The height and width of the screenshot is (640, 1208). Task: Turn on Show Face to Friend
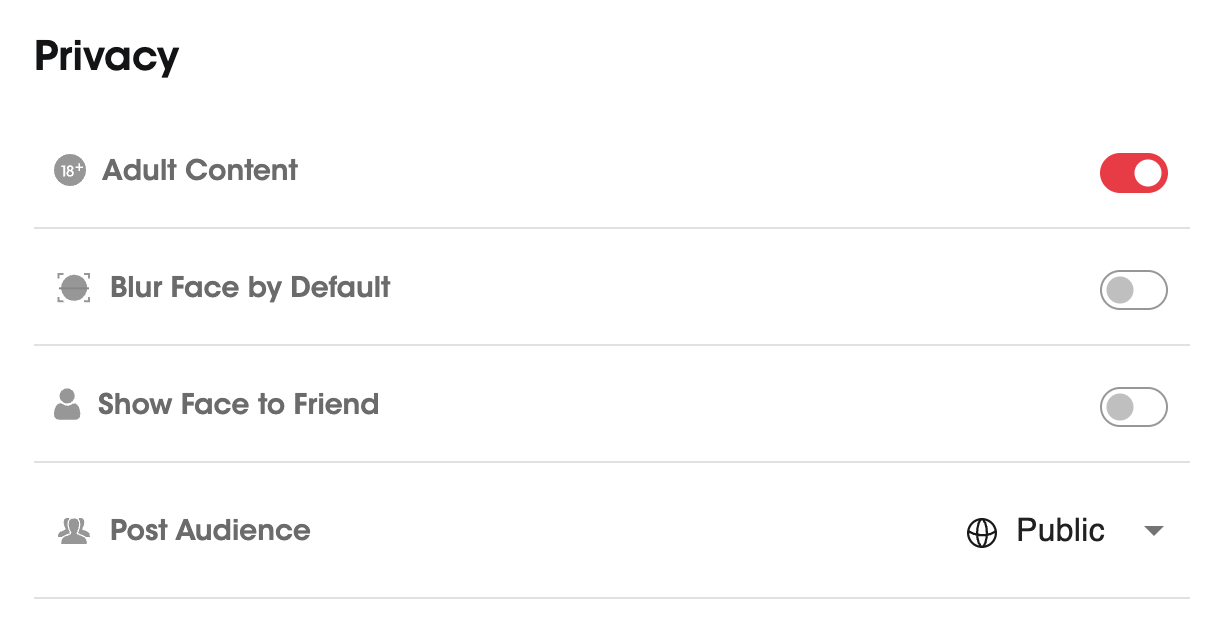(x=1133, y=407)
